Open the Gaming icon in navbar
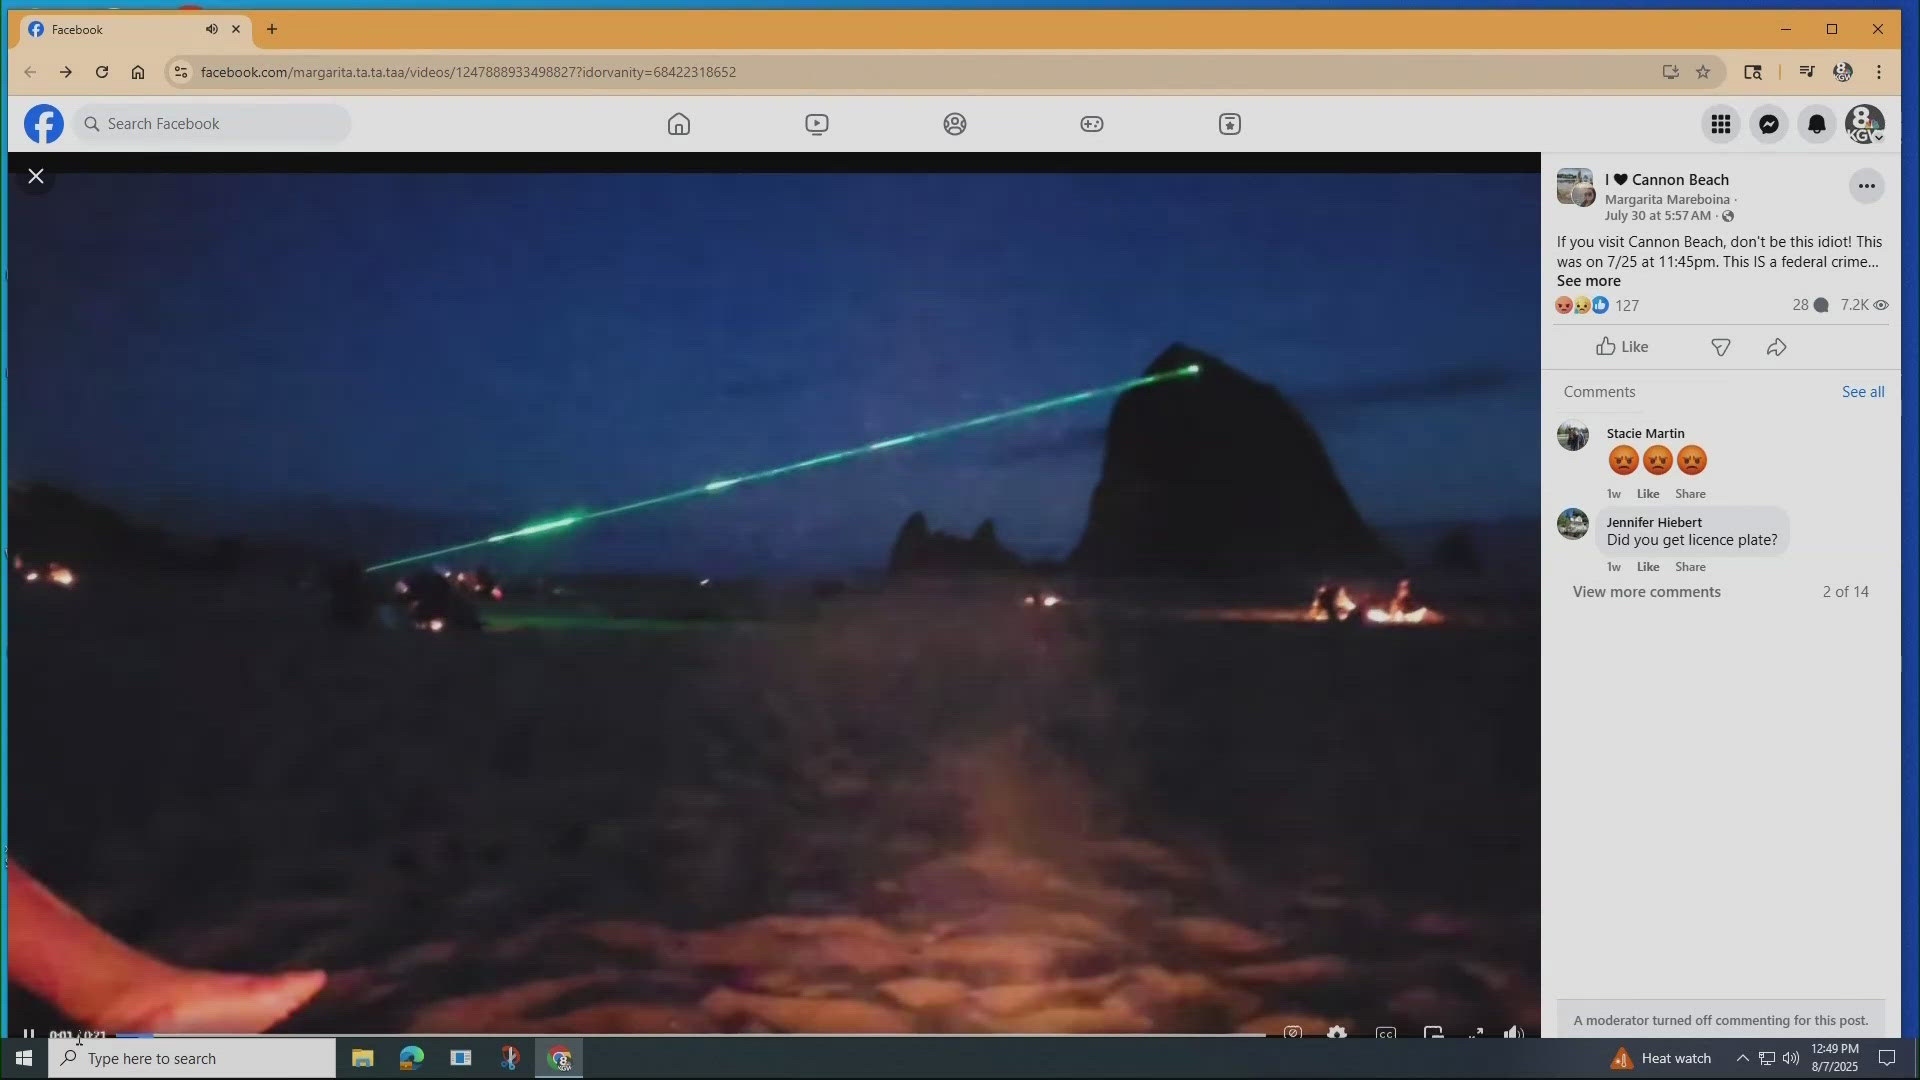The height and width of the screenshot is (1080, 1920). 1092,124
